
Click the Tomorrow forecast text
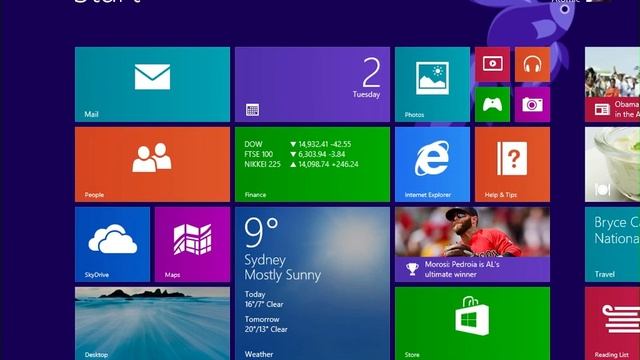[266, 324]
